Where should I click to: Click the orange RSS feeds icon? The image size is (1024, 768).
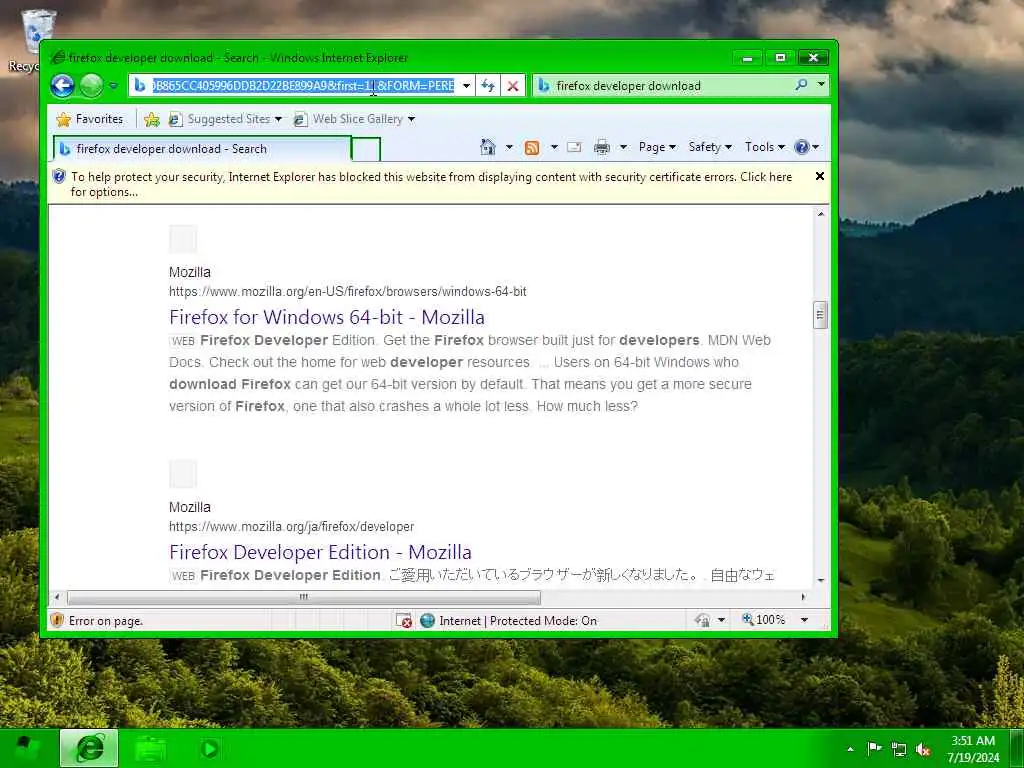pos(532,148)
